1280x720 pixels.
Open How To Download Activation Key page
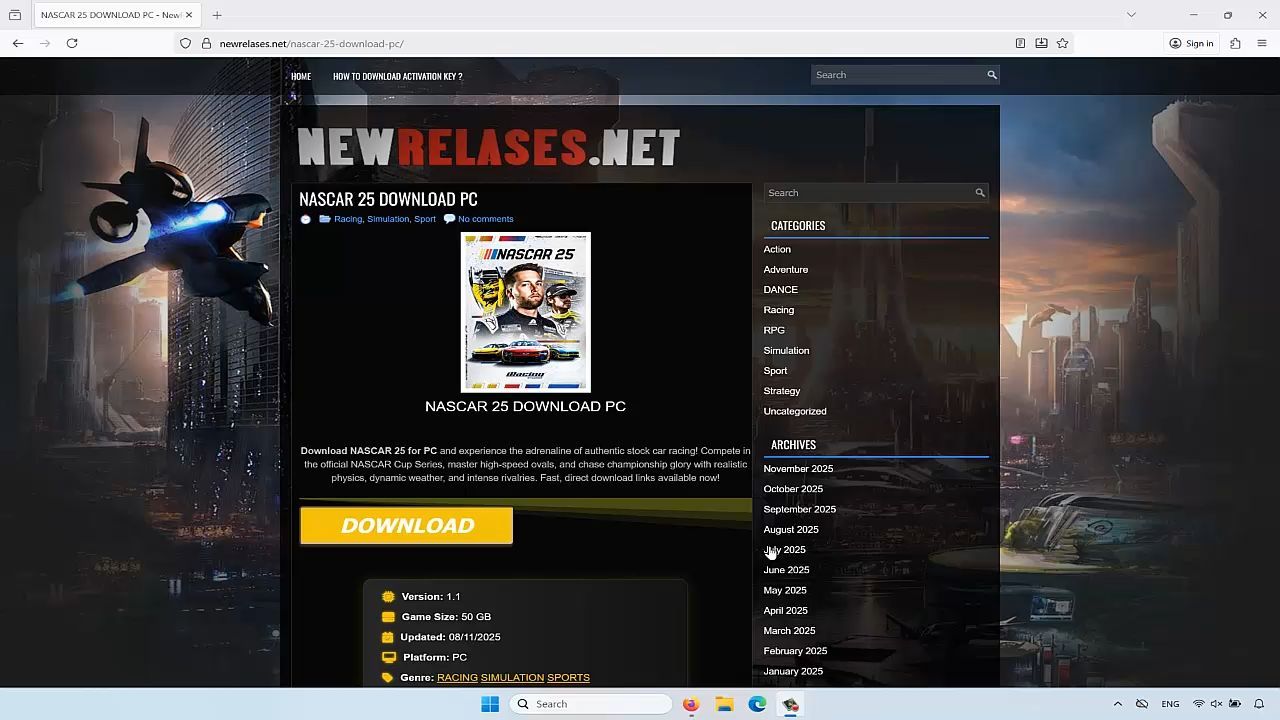point(397,76)
